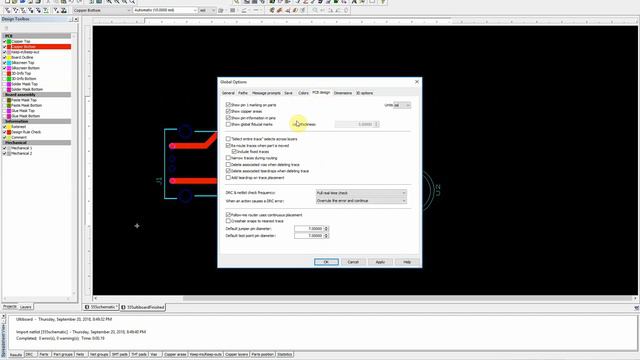This screenshot has width=640, height=360.
Task: Enable Solder Mask Top layer checkbox
Action: click(x=4, y=84)
